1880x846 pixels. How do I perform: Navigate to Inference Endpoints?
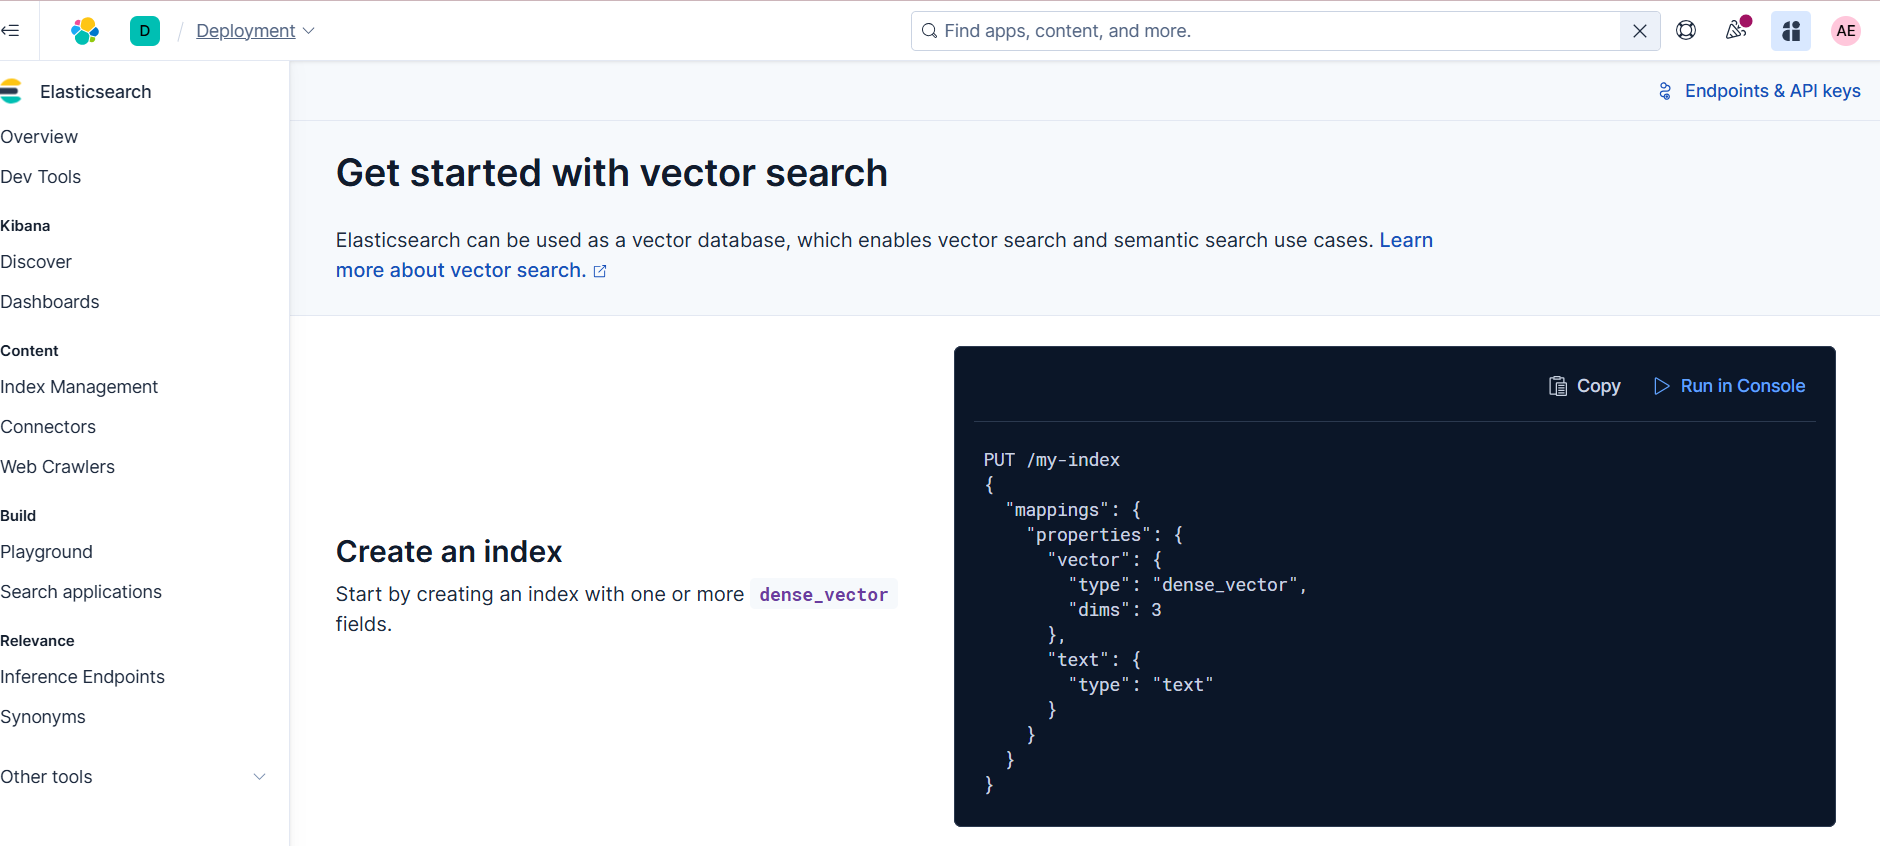point(83,677)
